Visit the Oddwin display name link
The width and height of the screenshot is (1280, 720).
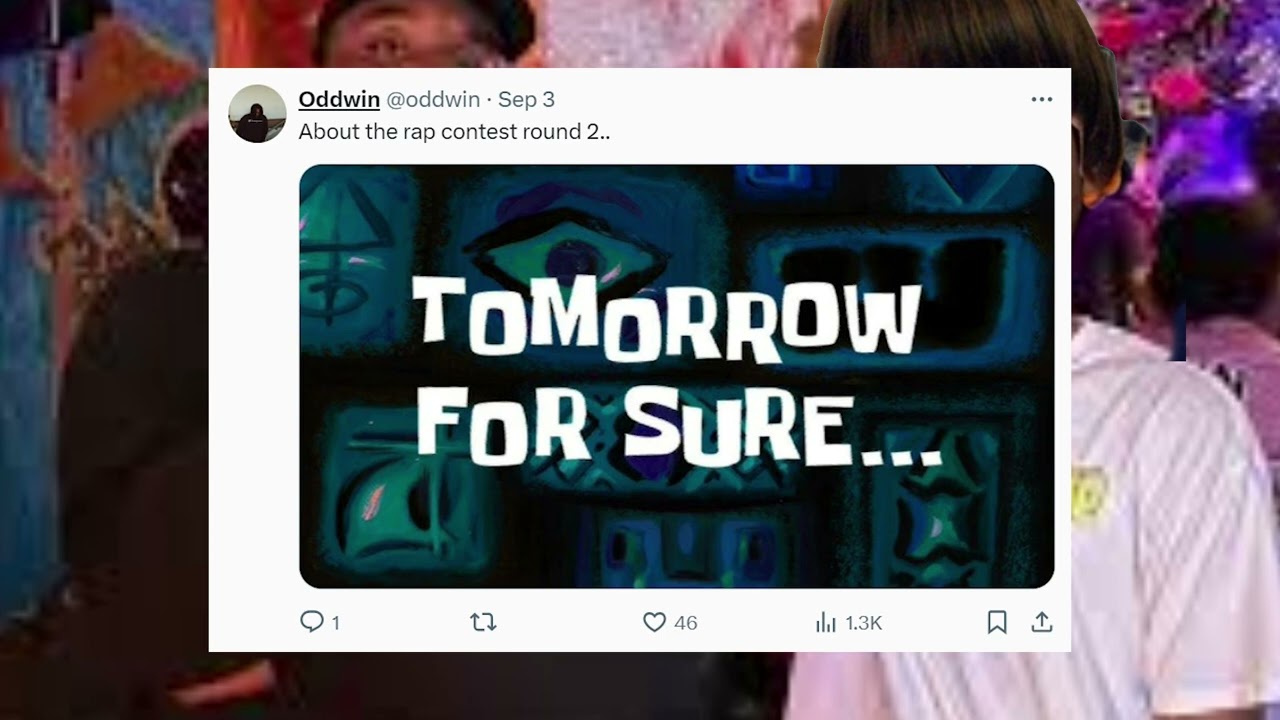[339, 99]
